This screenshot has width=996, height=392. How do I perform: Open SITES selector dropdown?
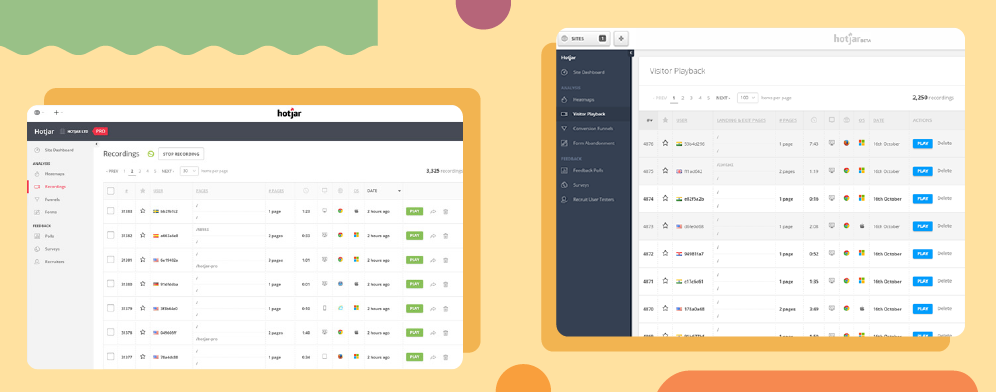[x=584, y=38]
